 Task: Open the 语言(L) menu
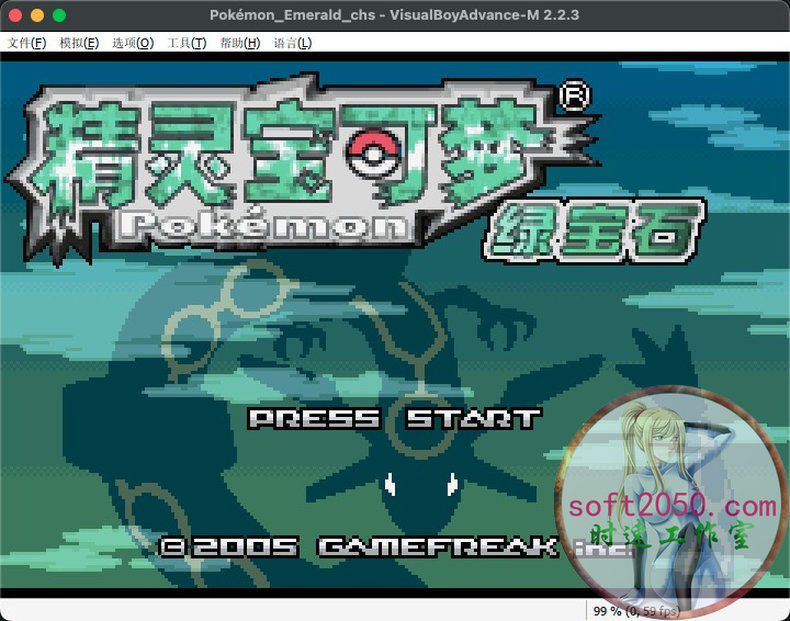tap(292, 43)
